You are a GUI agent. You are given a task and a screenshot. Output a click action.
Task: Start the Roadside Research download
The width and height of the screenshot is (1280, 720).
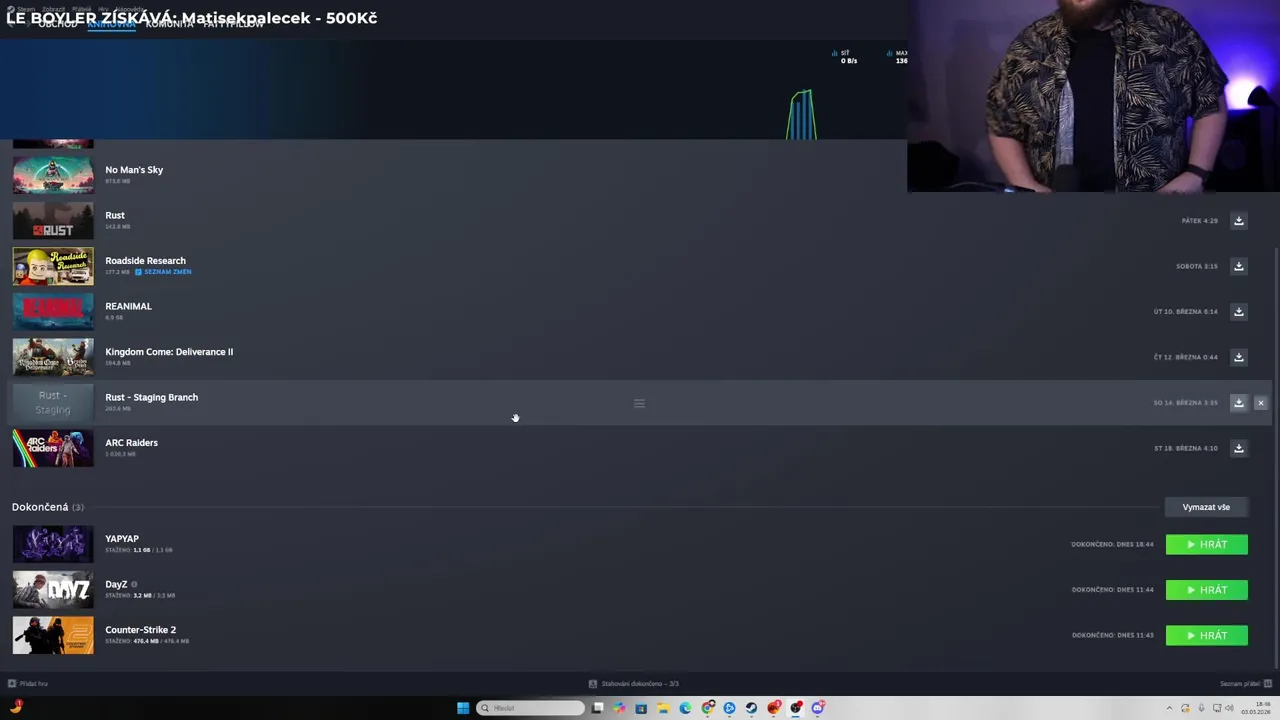click(1238, 266)
